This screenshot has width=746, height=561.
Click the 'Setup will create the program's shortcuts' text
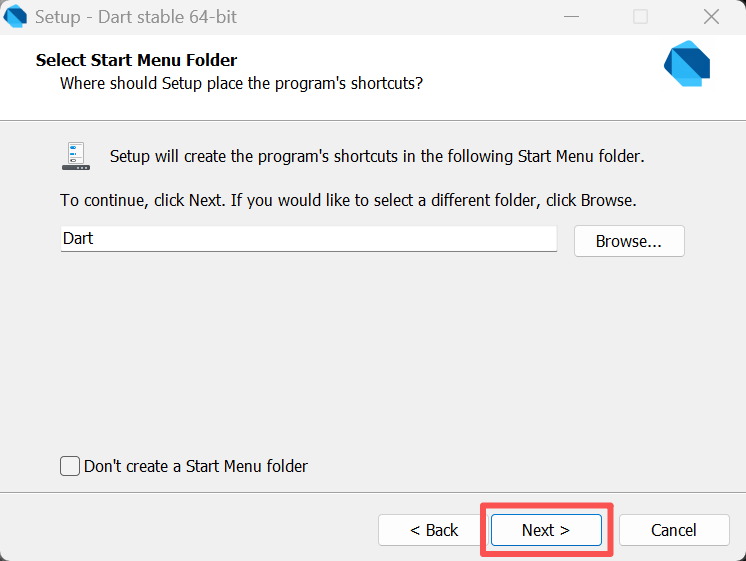point(377,156)
